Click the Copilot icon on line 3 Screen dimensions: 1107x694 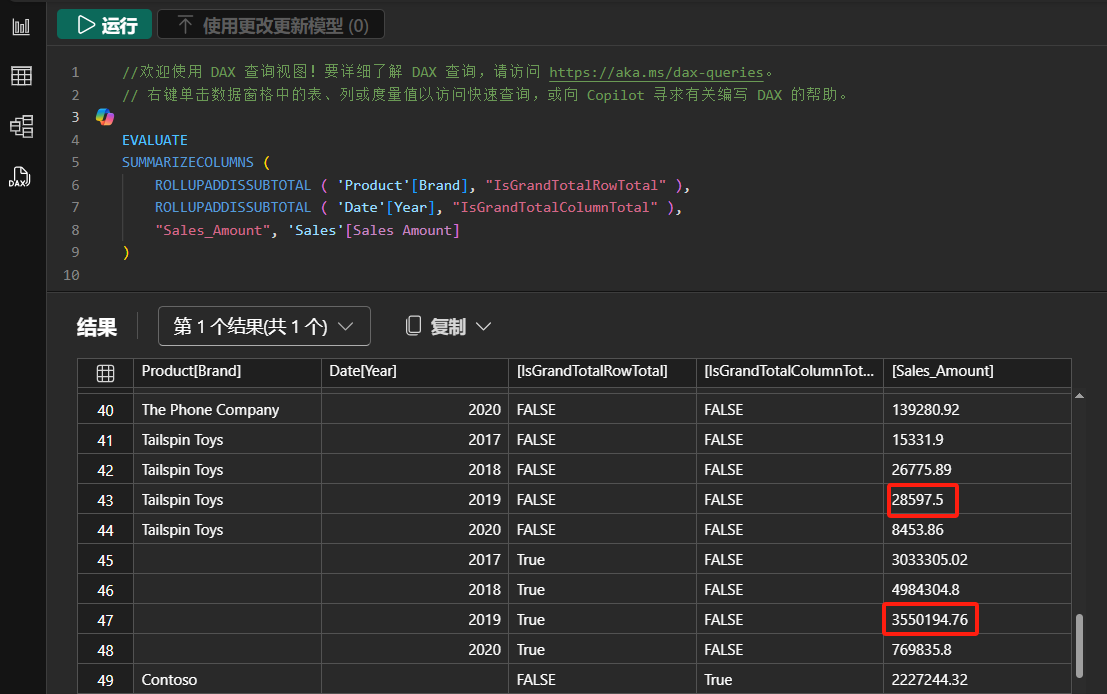coord(104,116)
